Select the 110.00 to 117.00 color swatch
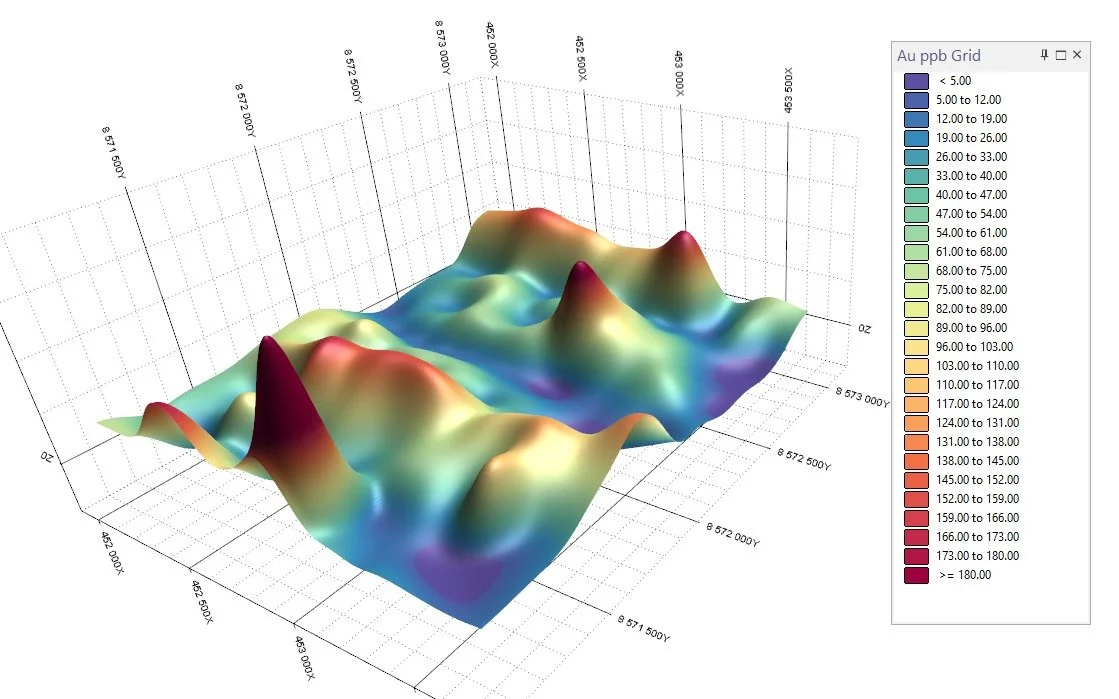Viewport: 1119px width, 699px height. [916, 385]
